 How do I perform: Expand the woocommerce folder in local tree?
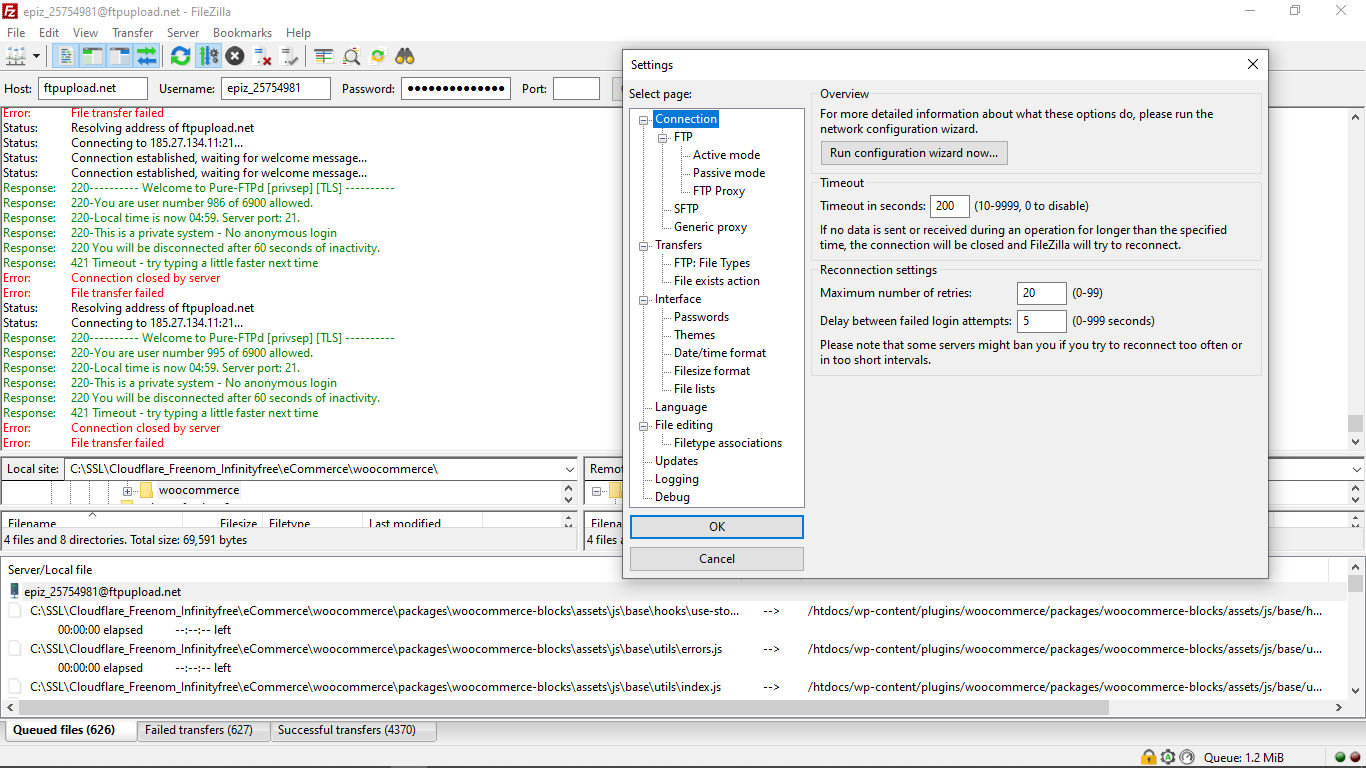tap(128, 491)
